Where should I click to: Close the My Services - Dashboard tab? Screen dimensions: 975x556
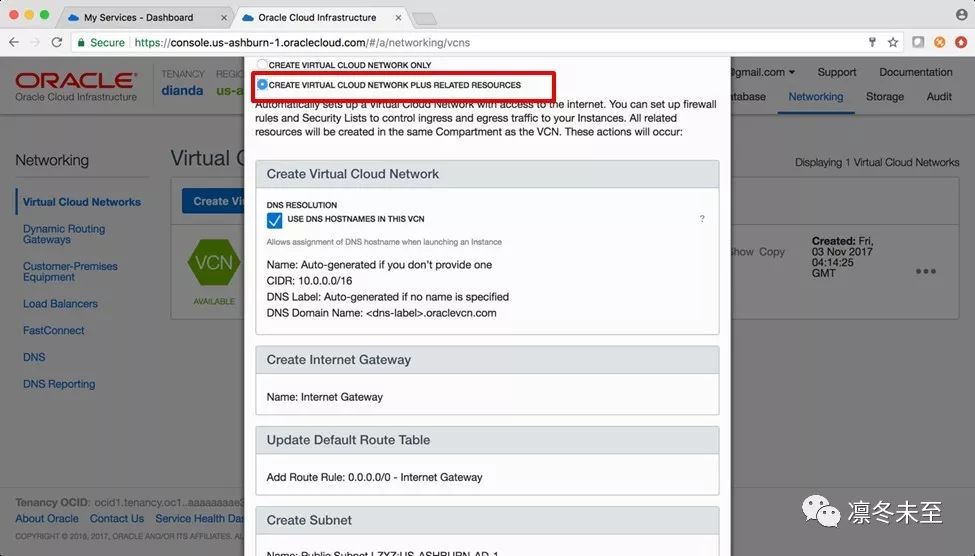point(224,18)
